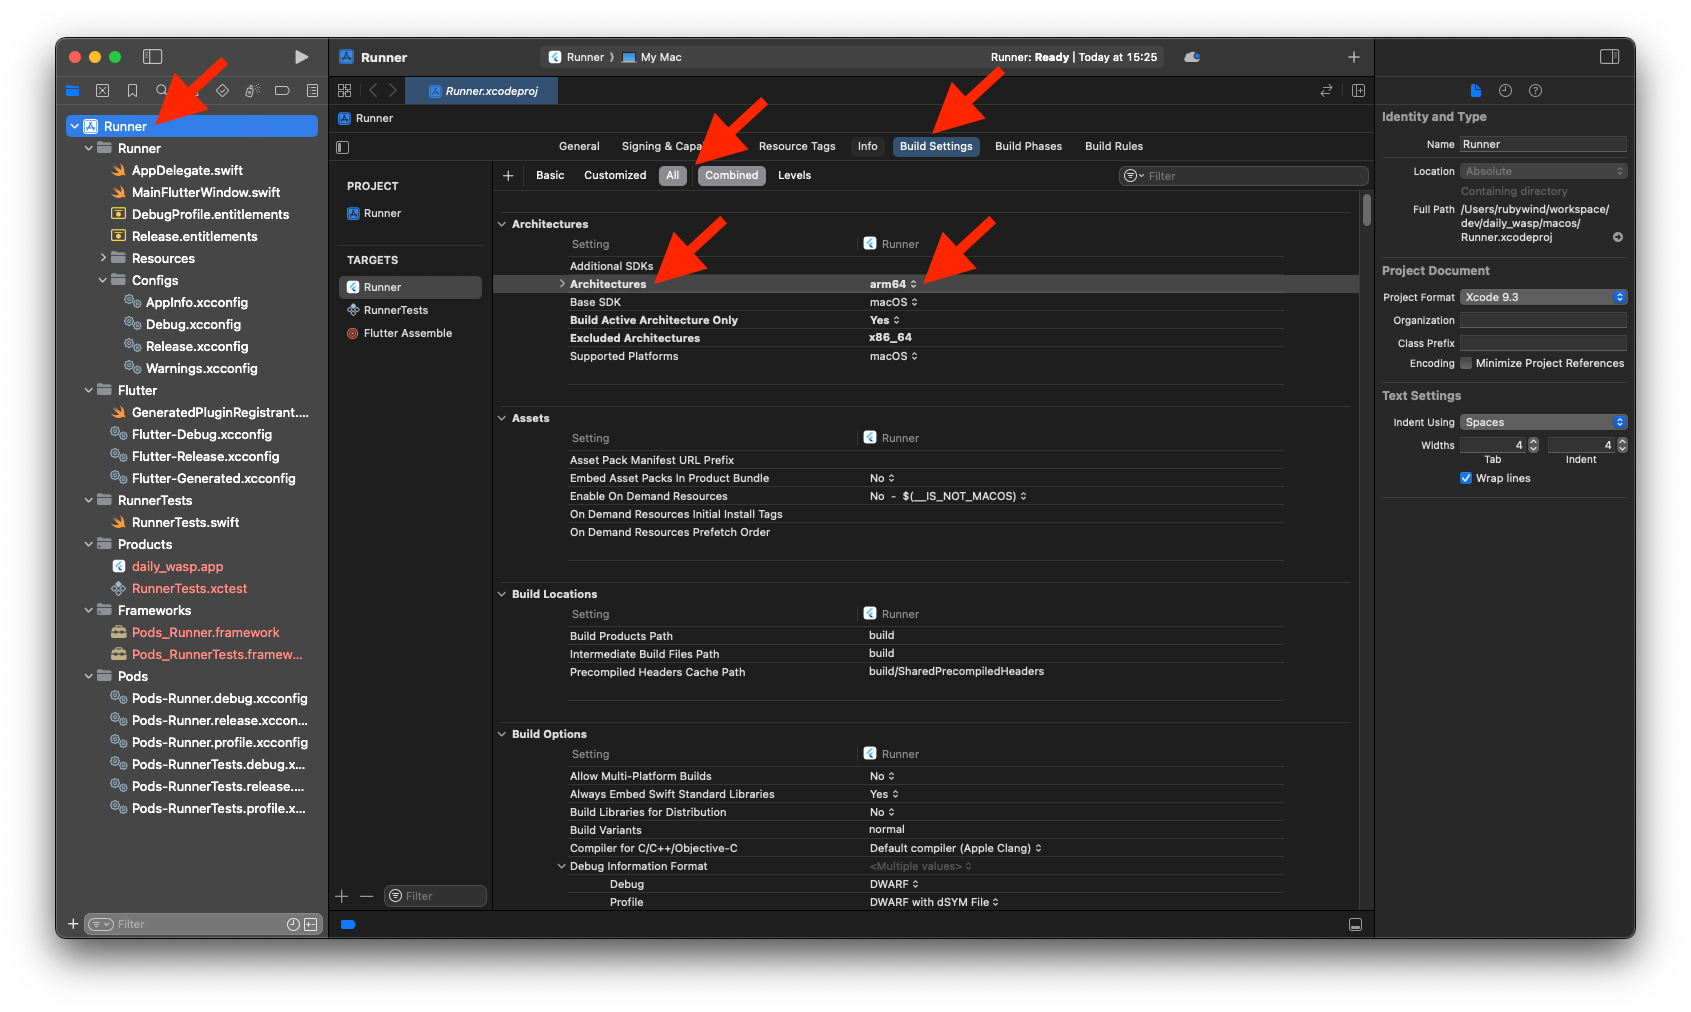Collapse the Architectures section

click(x=502, y=224)
